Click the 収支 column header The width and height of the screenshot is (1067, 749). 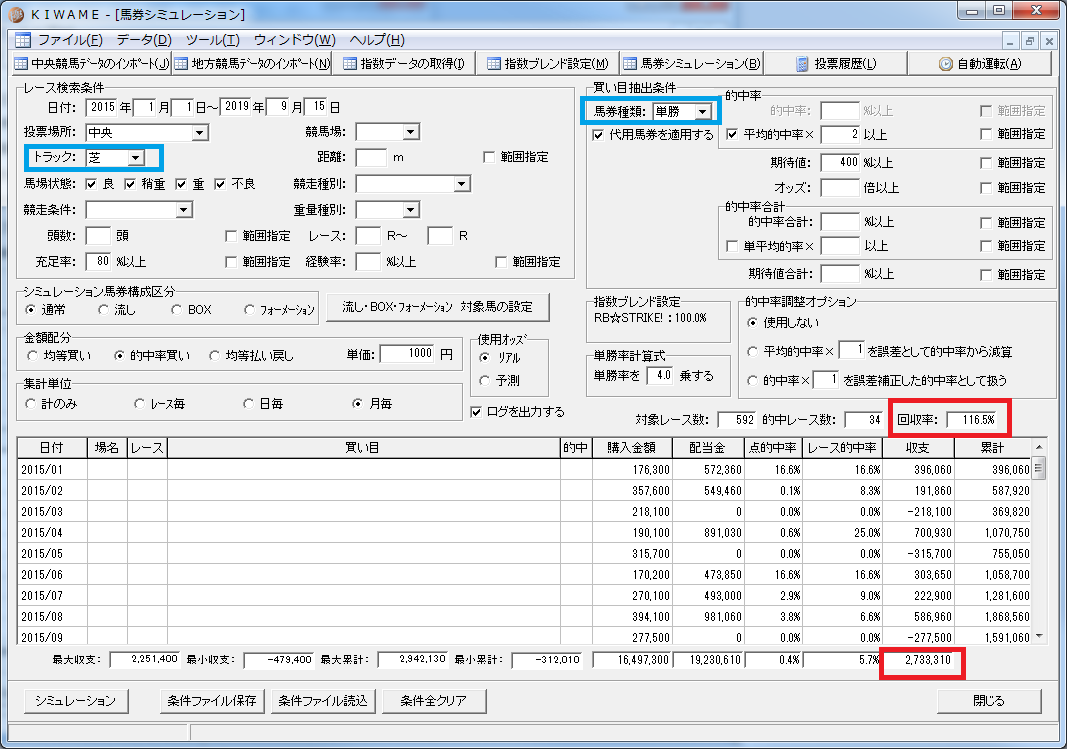[918, 448]
